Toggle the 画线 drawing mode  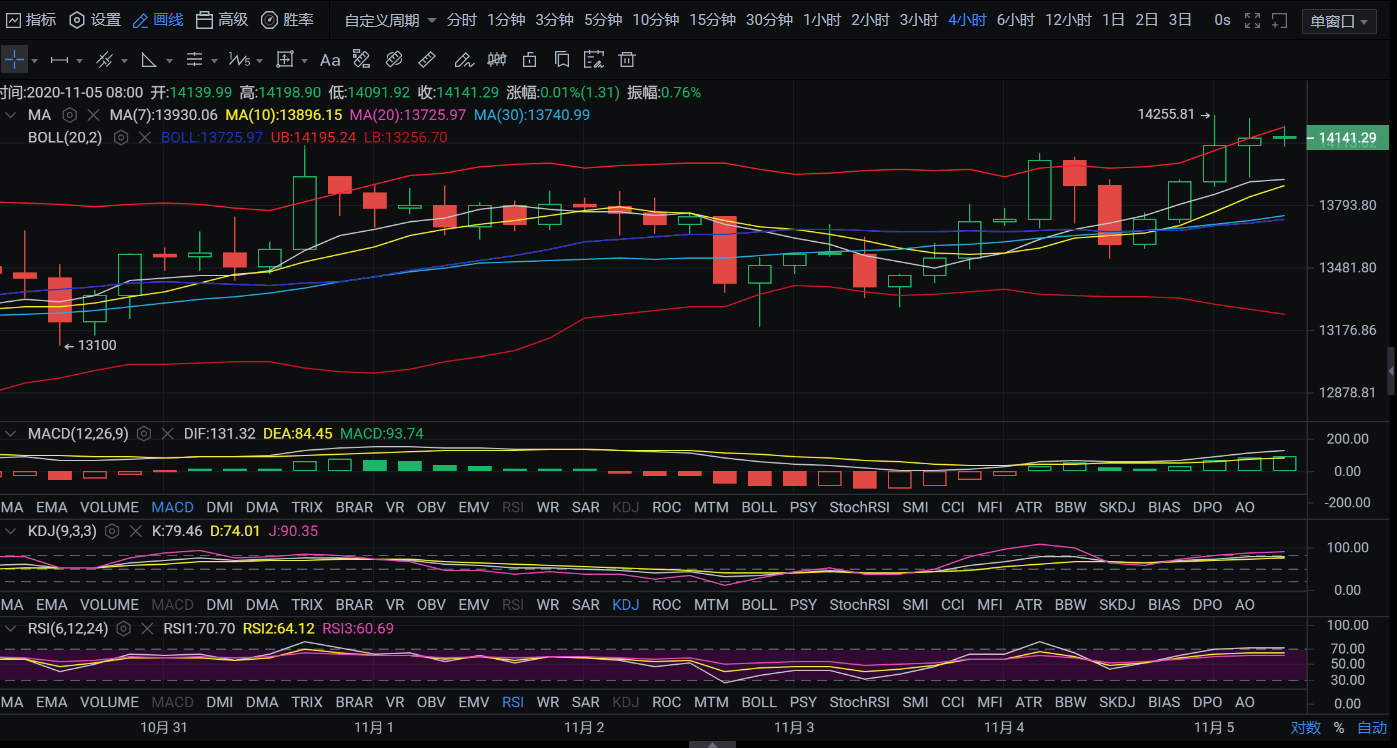158,20
